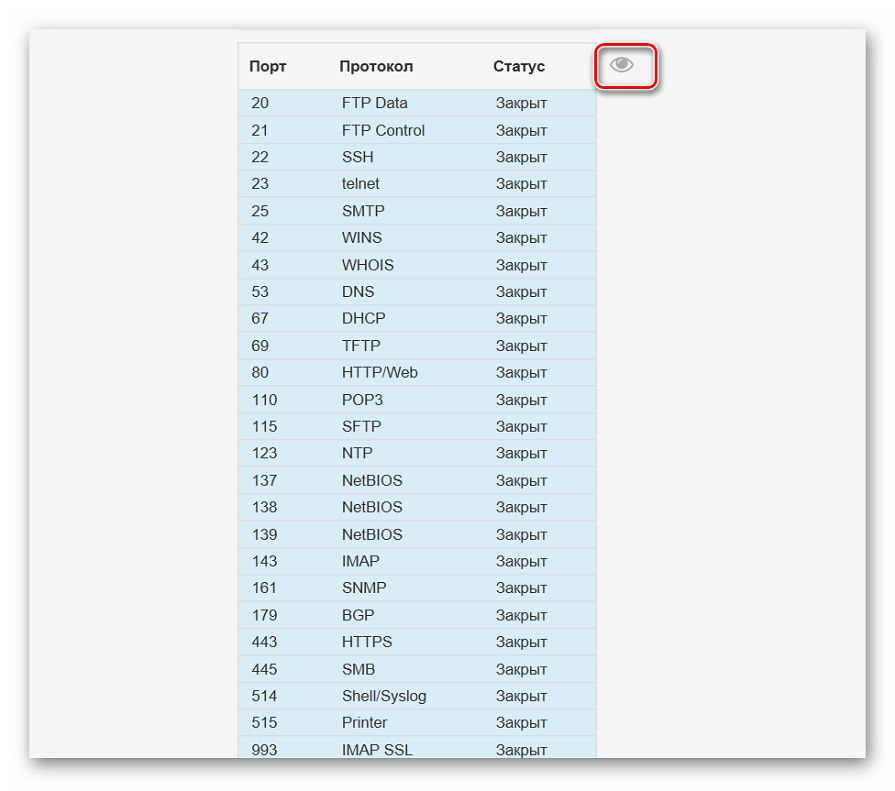Select the POP3 protocol cell
Screen dimensions: 895x791
point(362,399)
